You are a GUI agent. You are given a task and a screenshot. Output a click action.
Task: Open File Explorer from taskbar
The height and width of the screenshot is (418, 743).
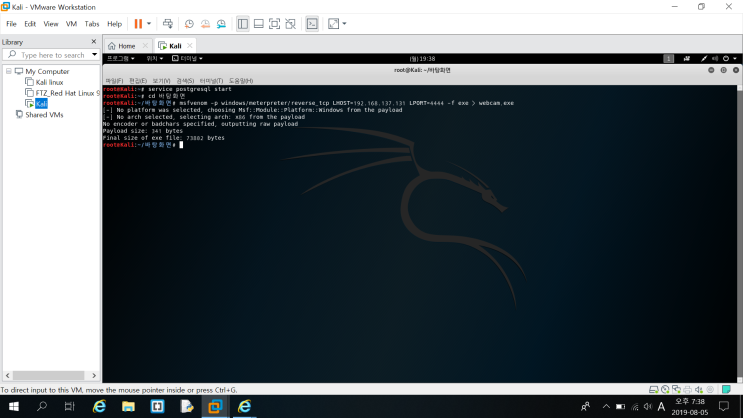coord(128,407)
